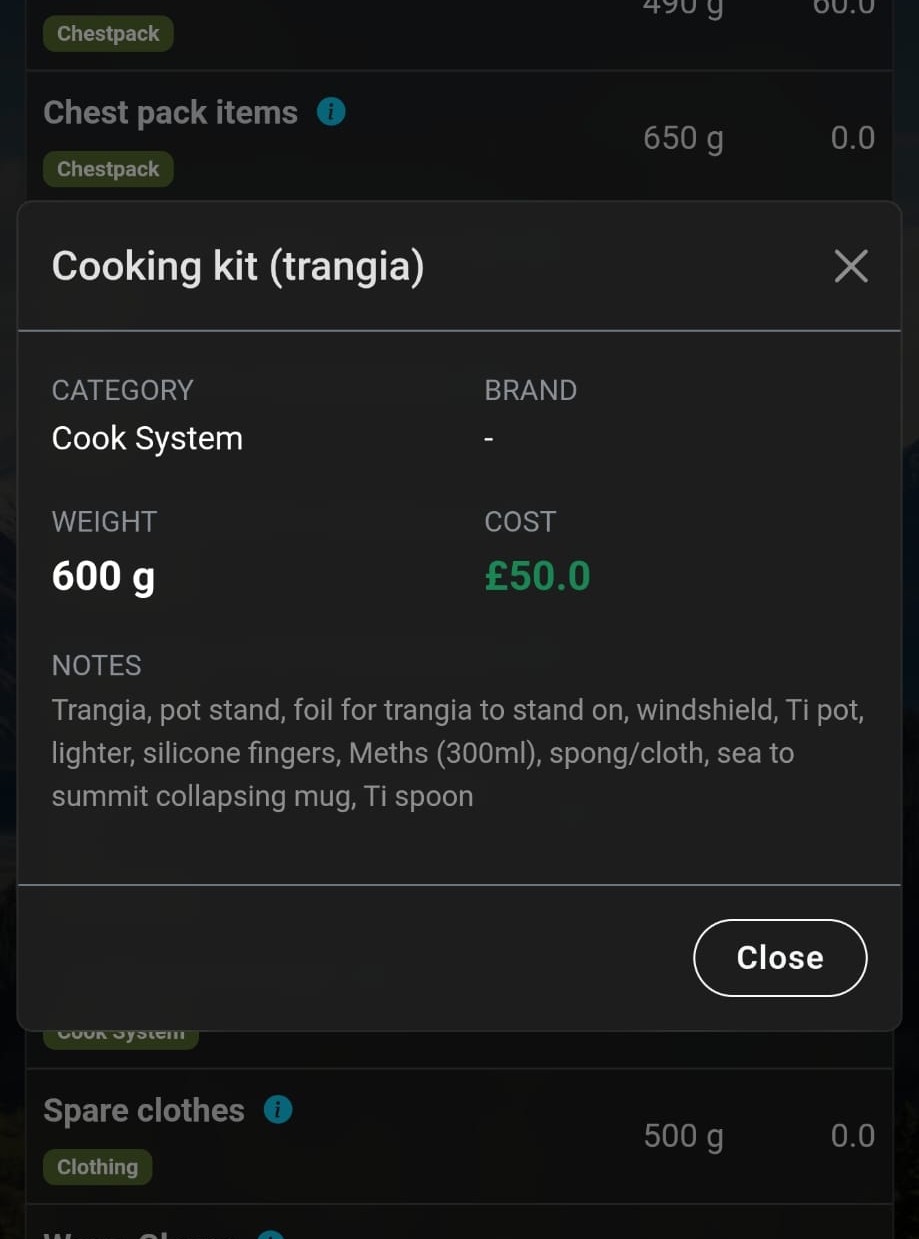Click the NOTES text describing the trangia kit
The height and width of the screenshot is (1239, 919).
(x=458, y=752)
